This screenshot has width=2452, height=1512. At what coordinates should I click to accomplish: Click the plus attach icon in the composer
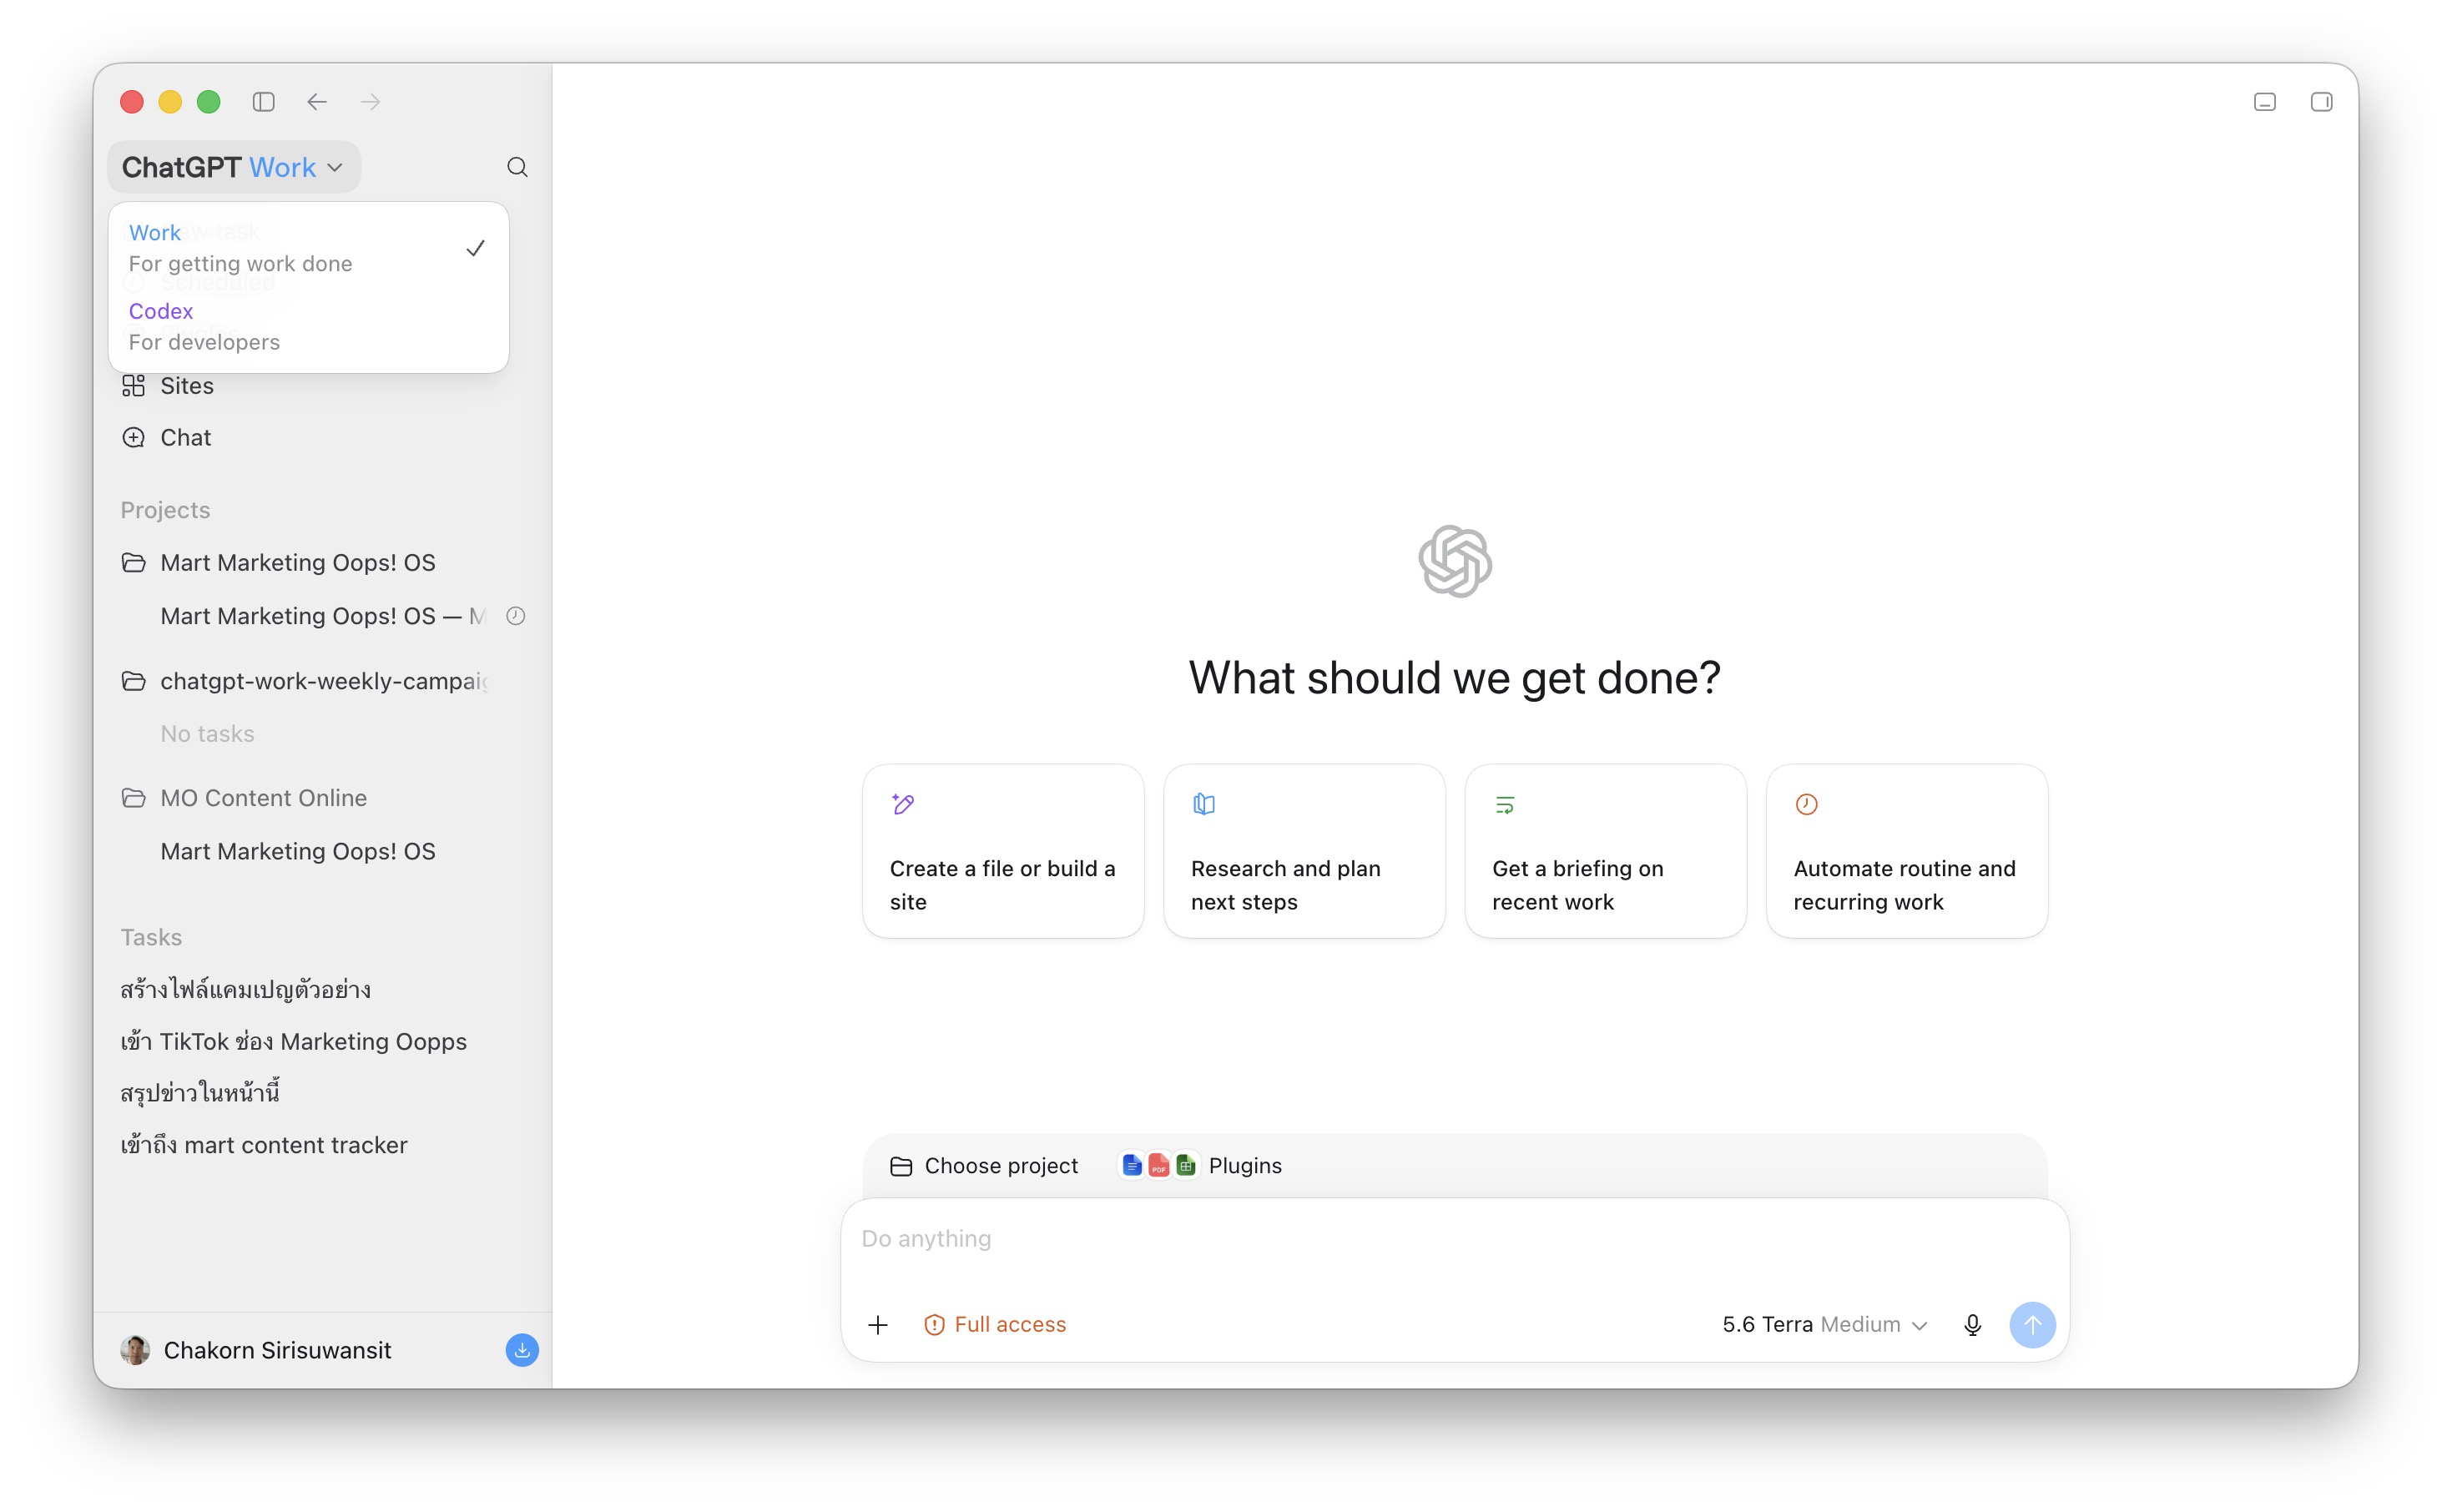[x=878, y=1325]
